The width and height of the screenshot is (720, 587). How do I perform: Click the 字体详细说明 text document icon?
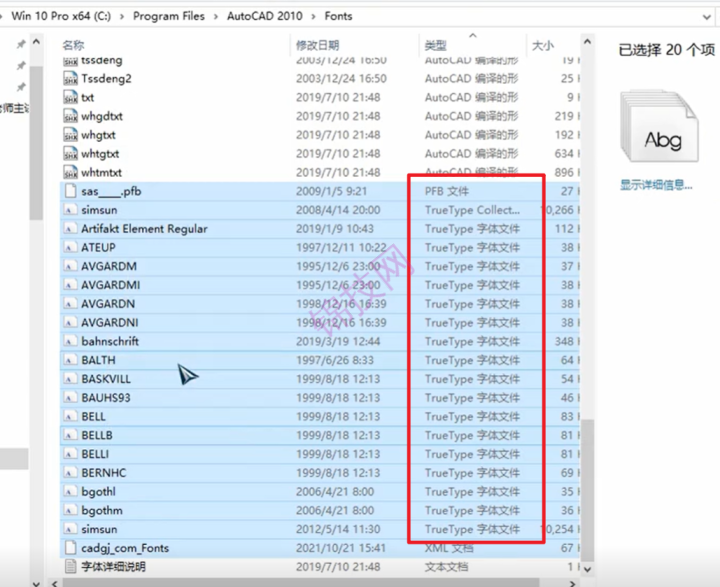[70, 567]
